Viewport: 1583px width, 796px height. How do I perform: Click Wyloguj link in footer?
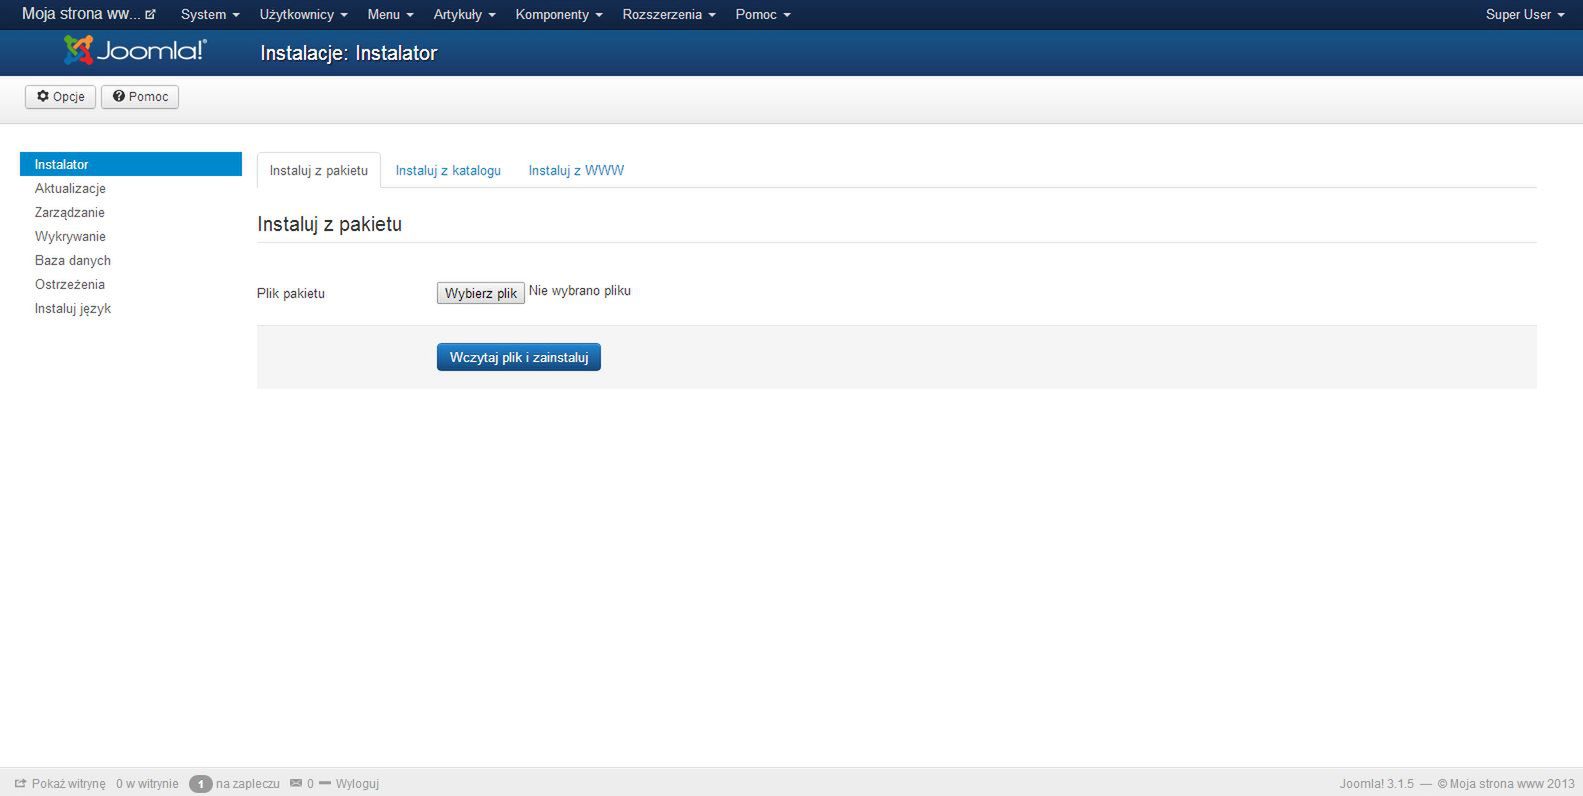(357, 784)
